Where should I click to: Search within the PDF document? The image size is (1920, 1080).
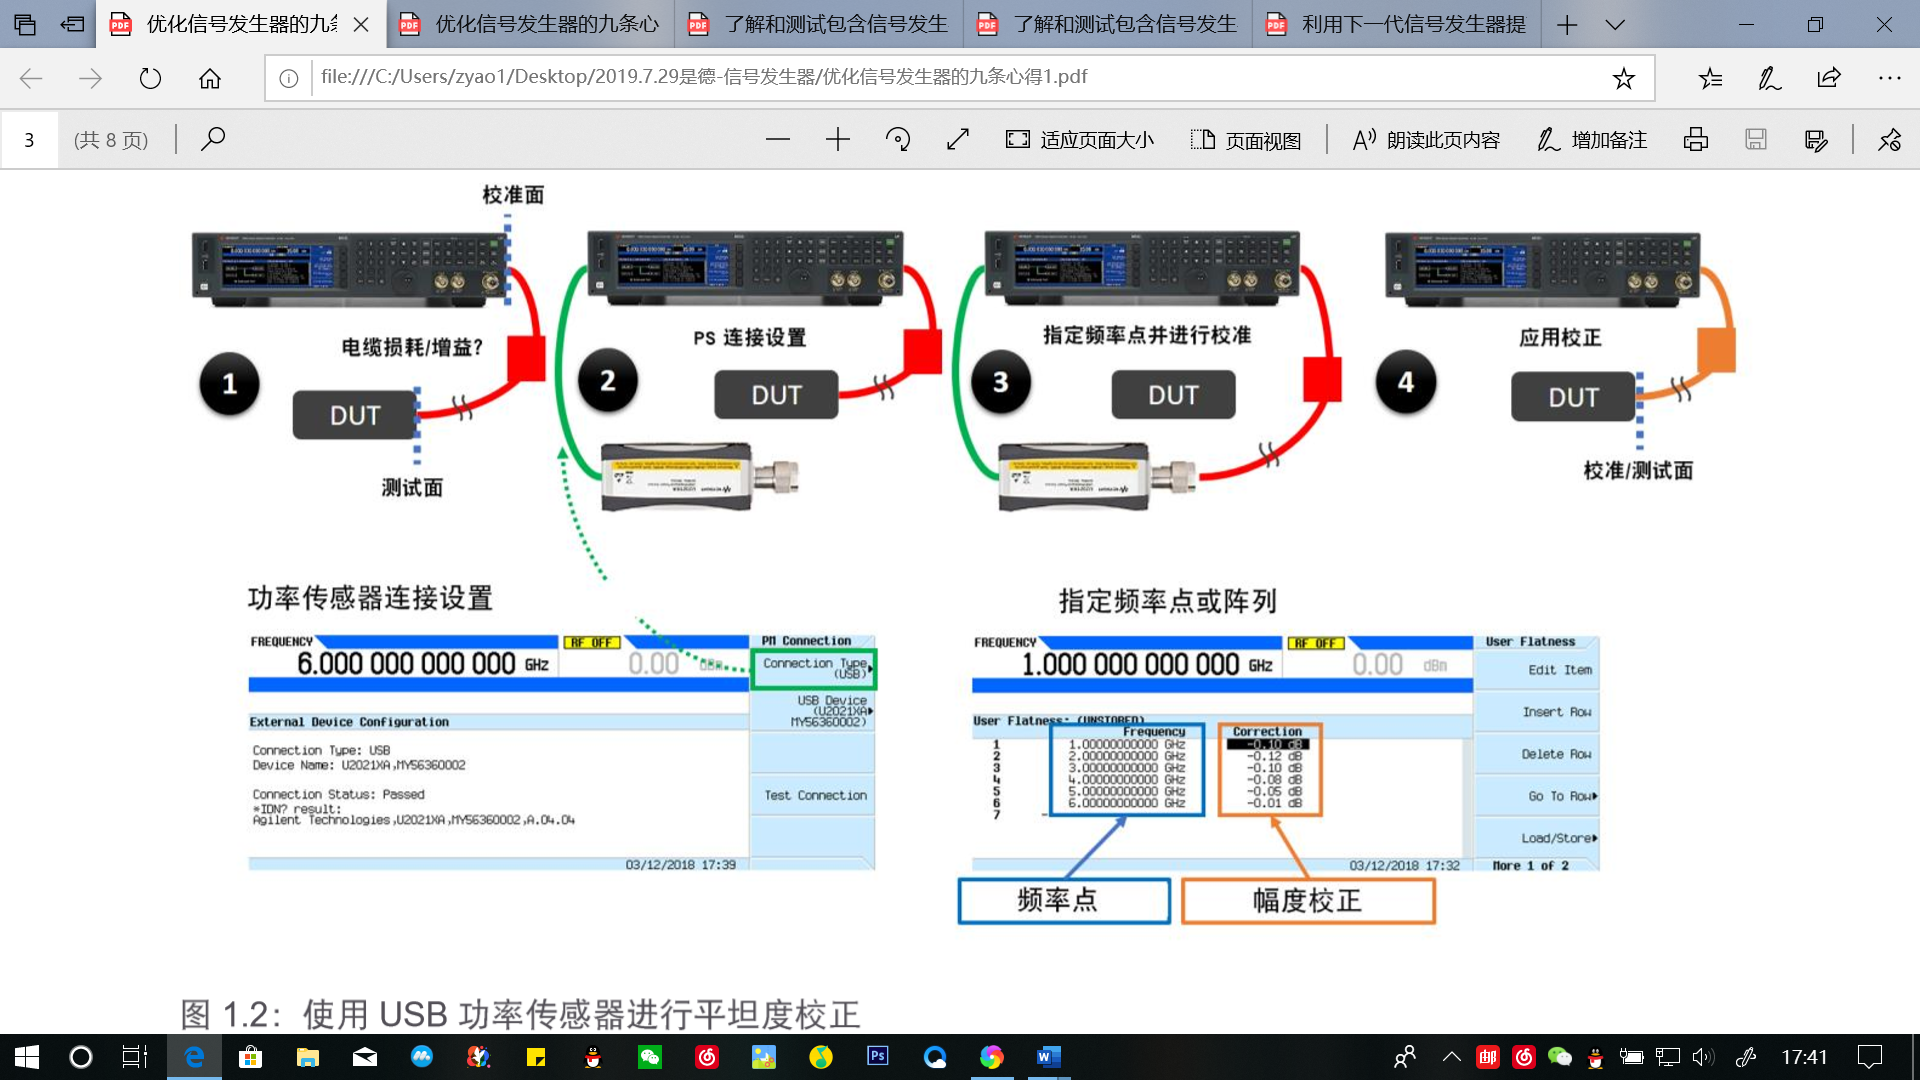tap(212, 139)
